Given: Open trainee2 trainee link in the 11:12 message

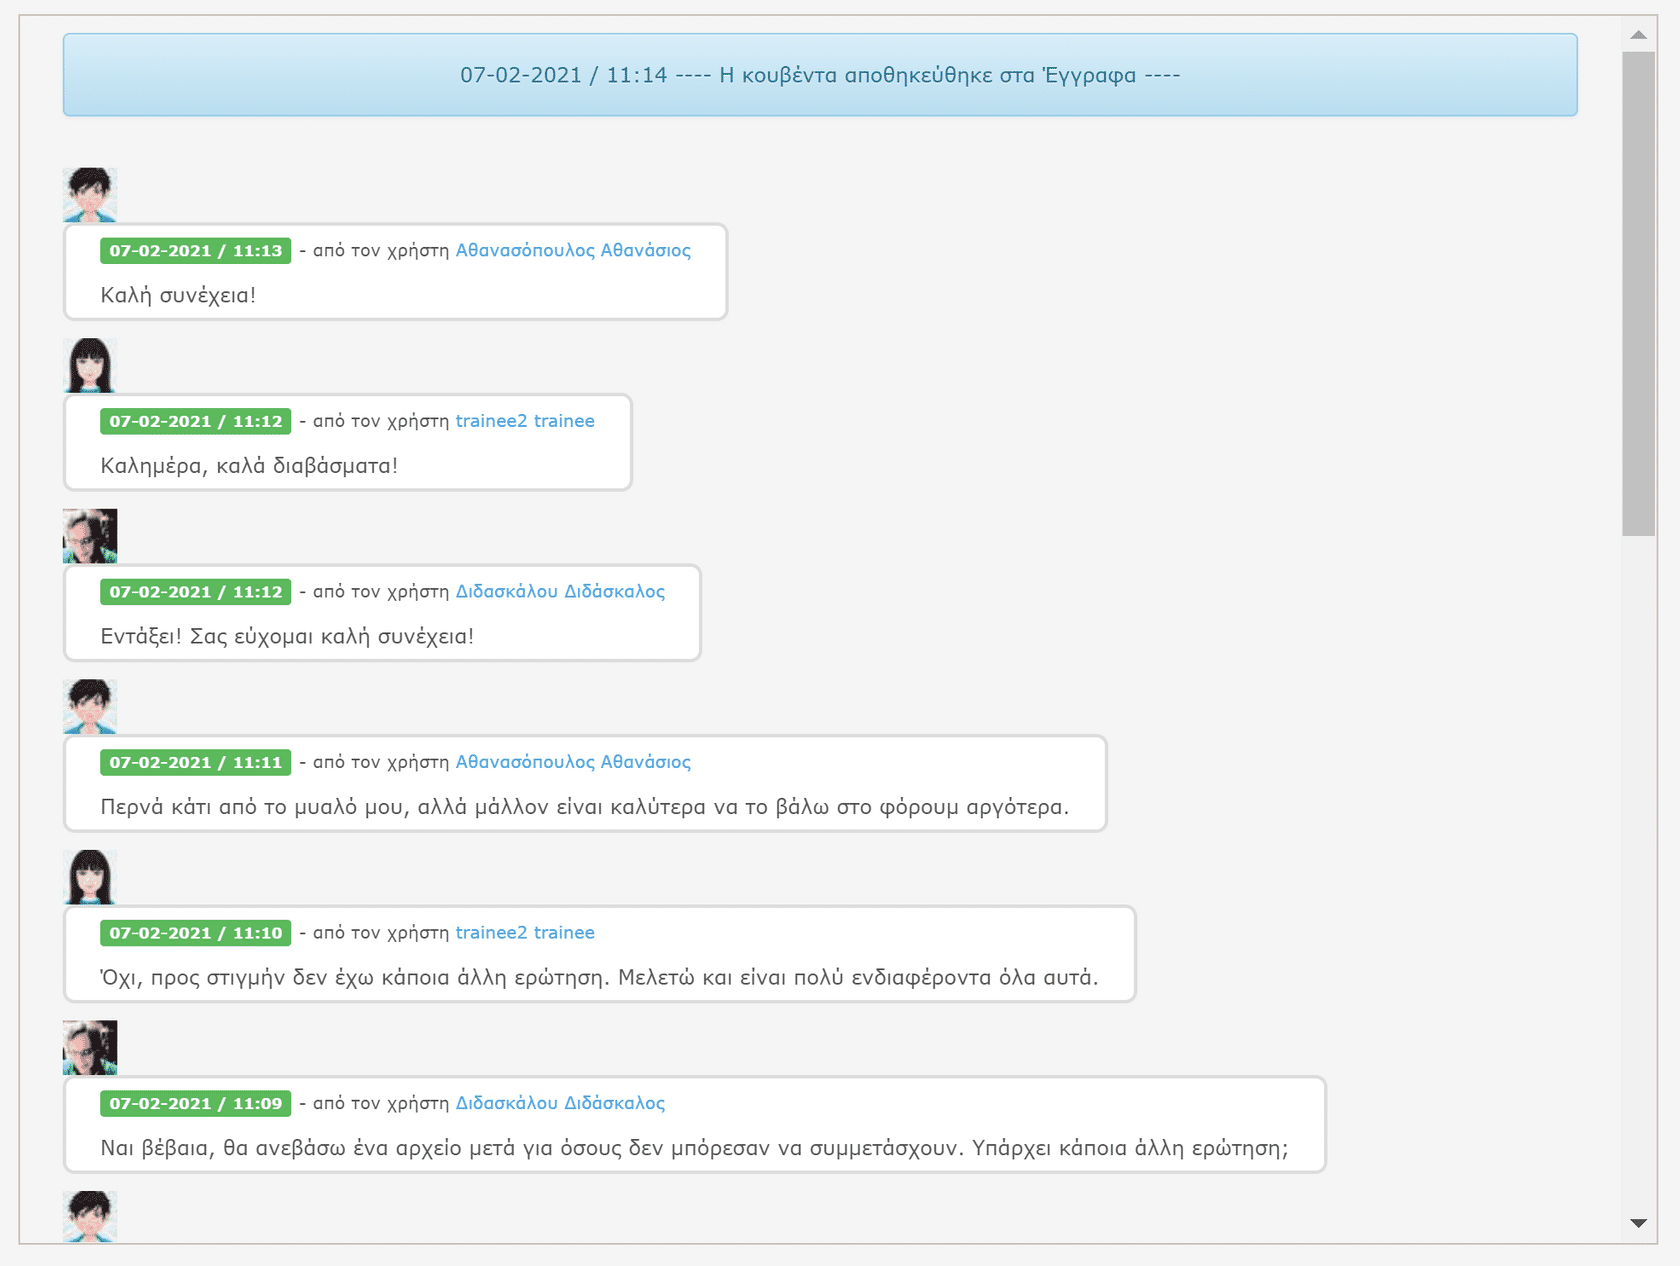Looking at the screenshot, I should tap(525, 421).
